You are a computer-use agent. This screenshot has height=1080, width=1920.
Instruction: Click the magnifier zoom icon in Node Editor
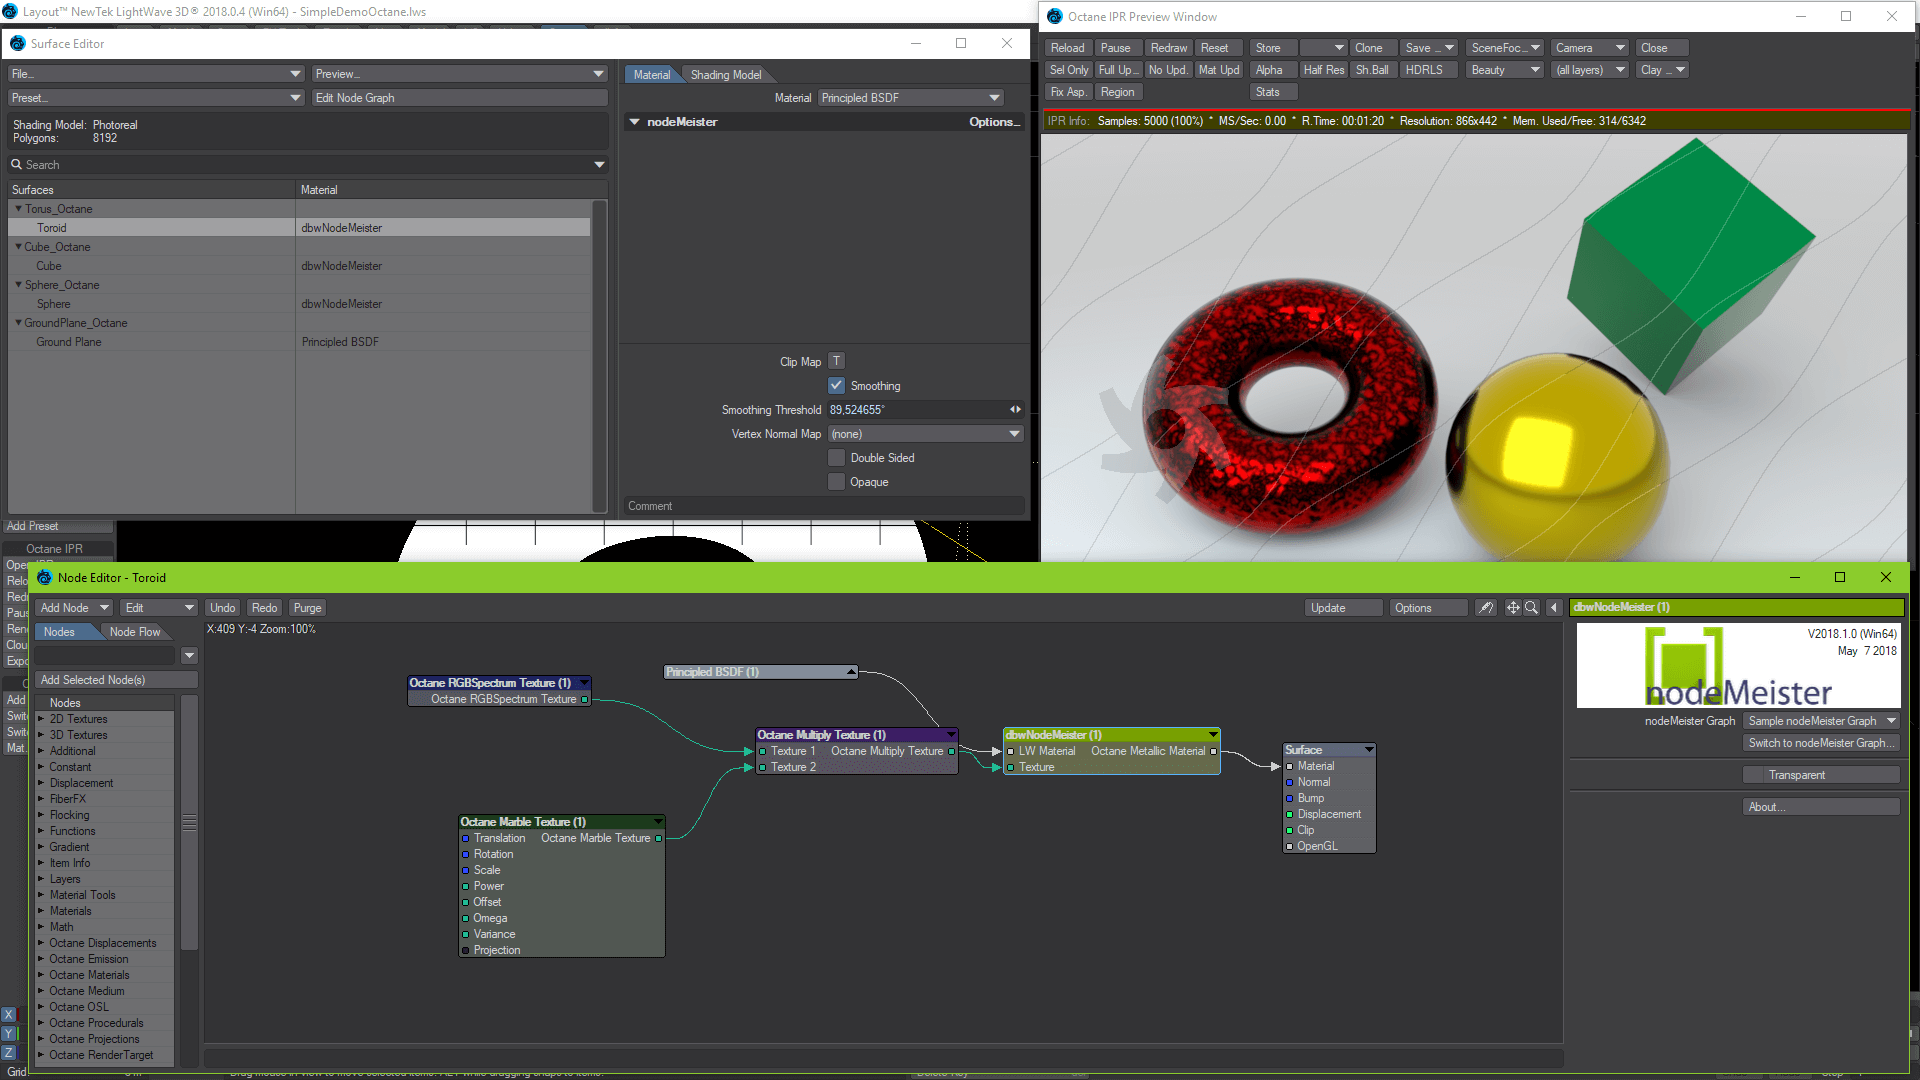(x=1531, y=608)
